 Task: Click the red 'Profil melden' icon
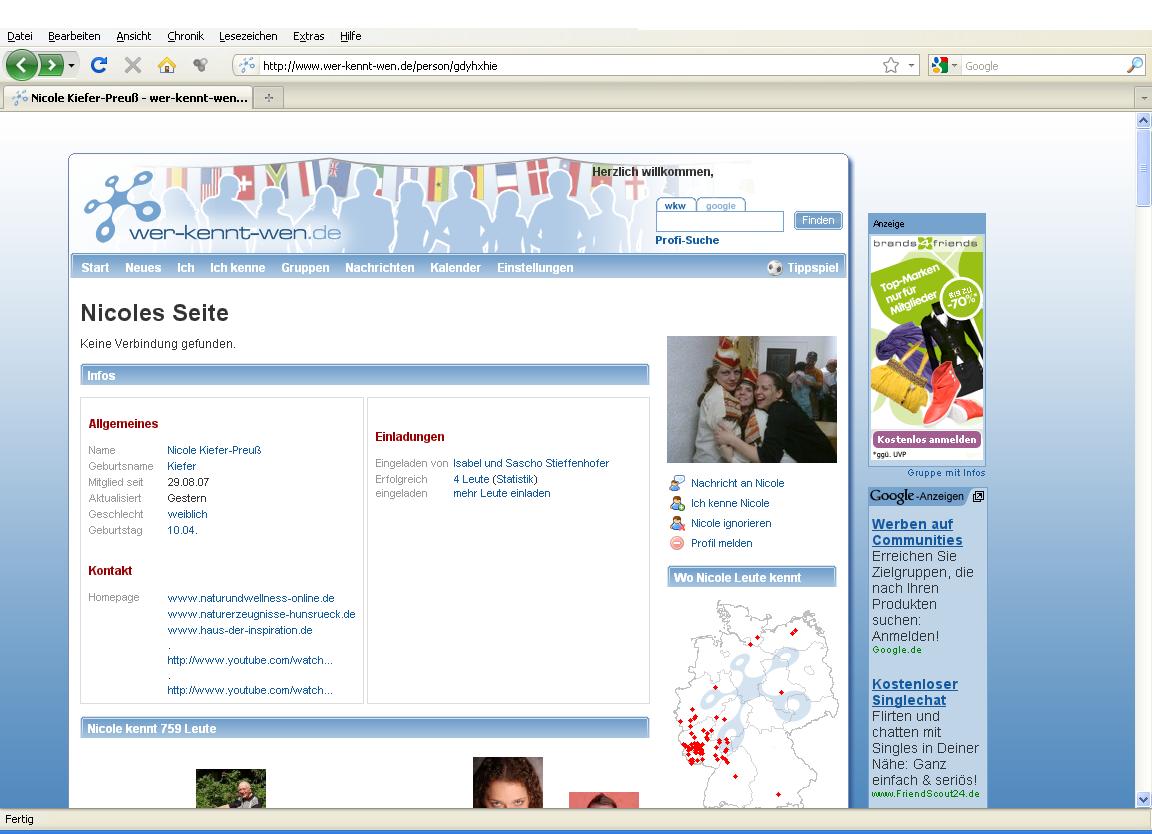677,544
